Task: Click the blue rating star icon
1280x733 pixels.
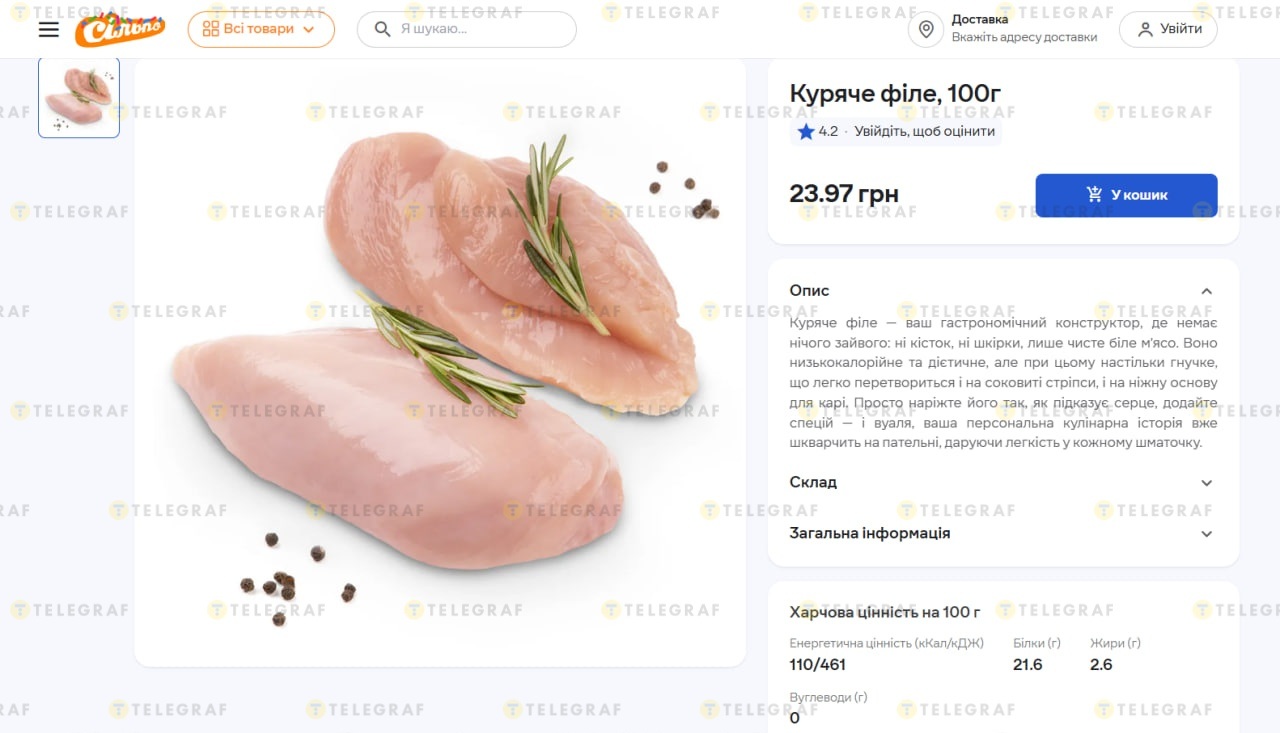Action: click(806, 131)
